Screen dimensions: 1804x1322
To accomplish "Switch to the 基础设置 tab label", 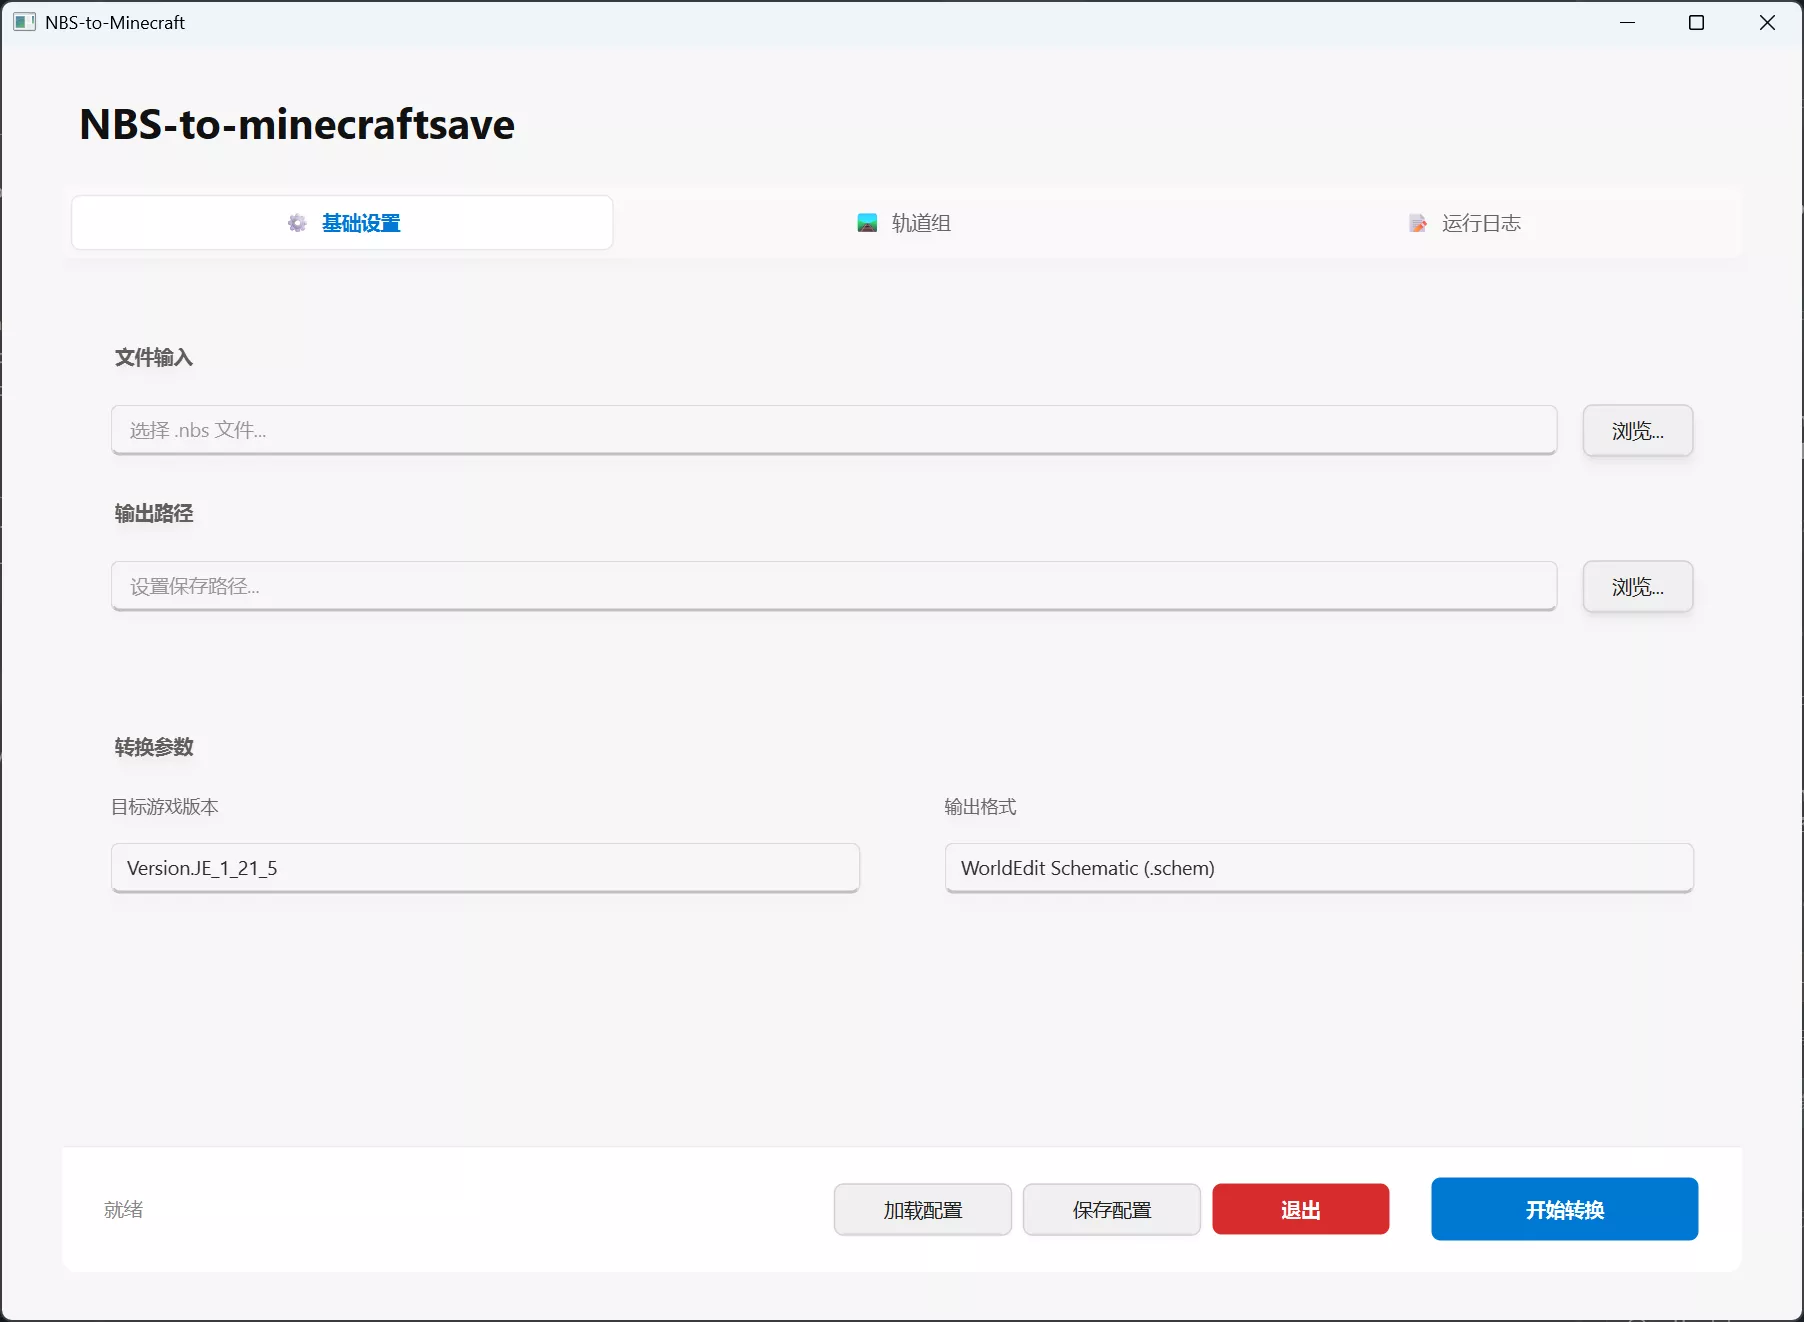I will [361, 223].
